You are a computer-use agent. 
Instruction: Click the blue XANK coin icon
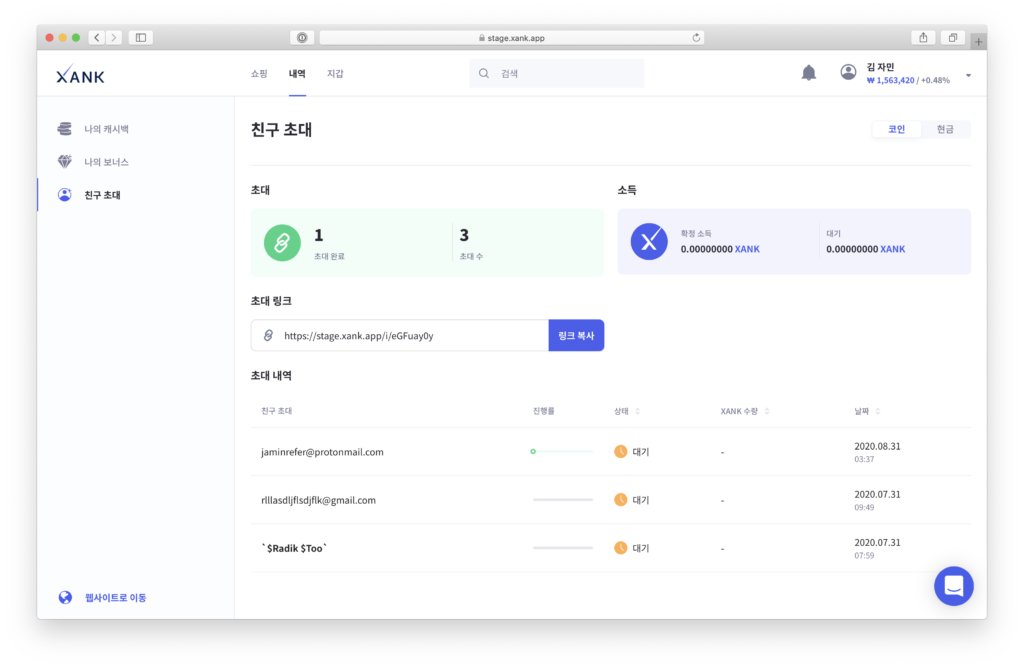648,242
